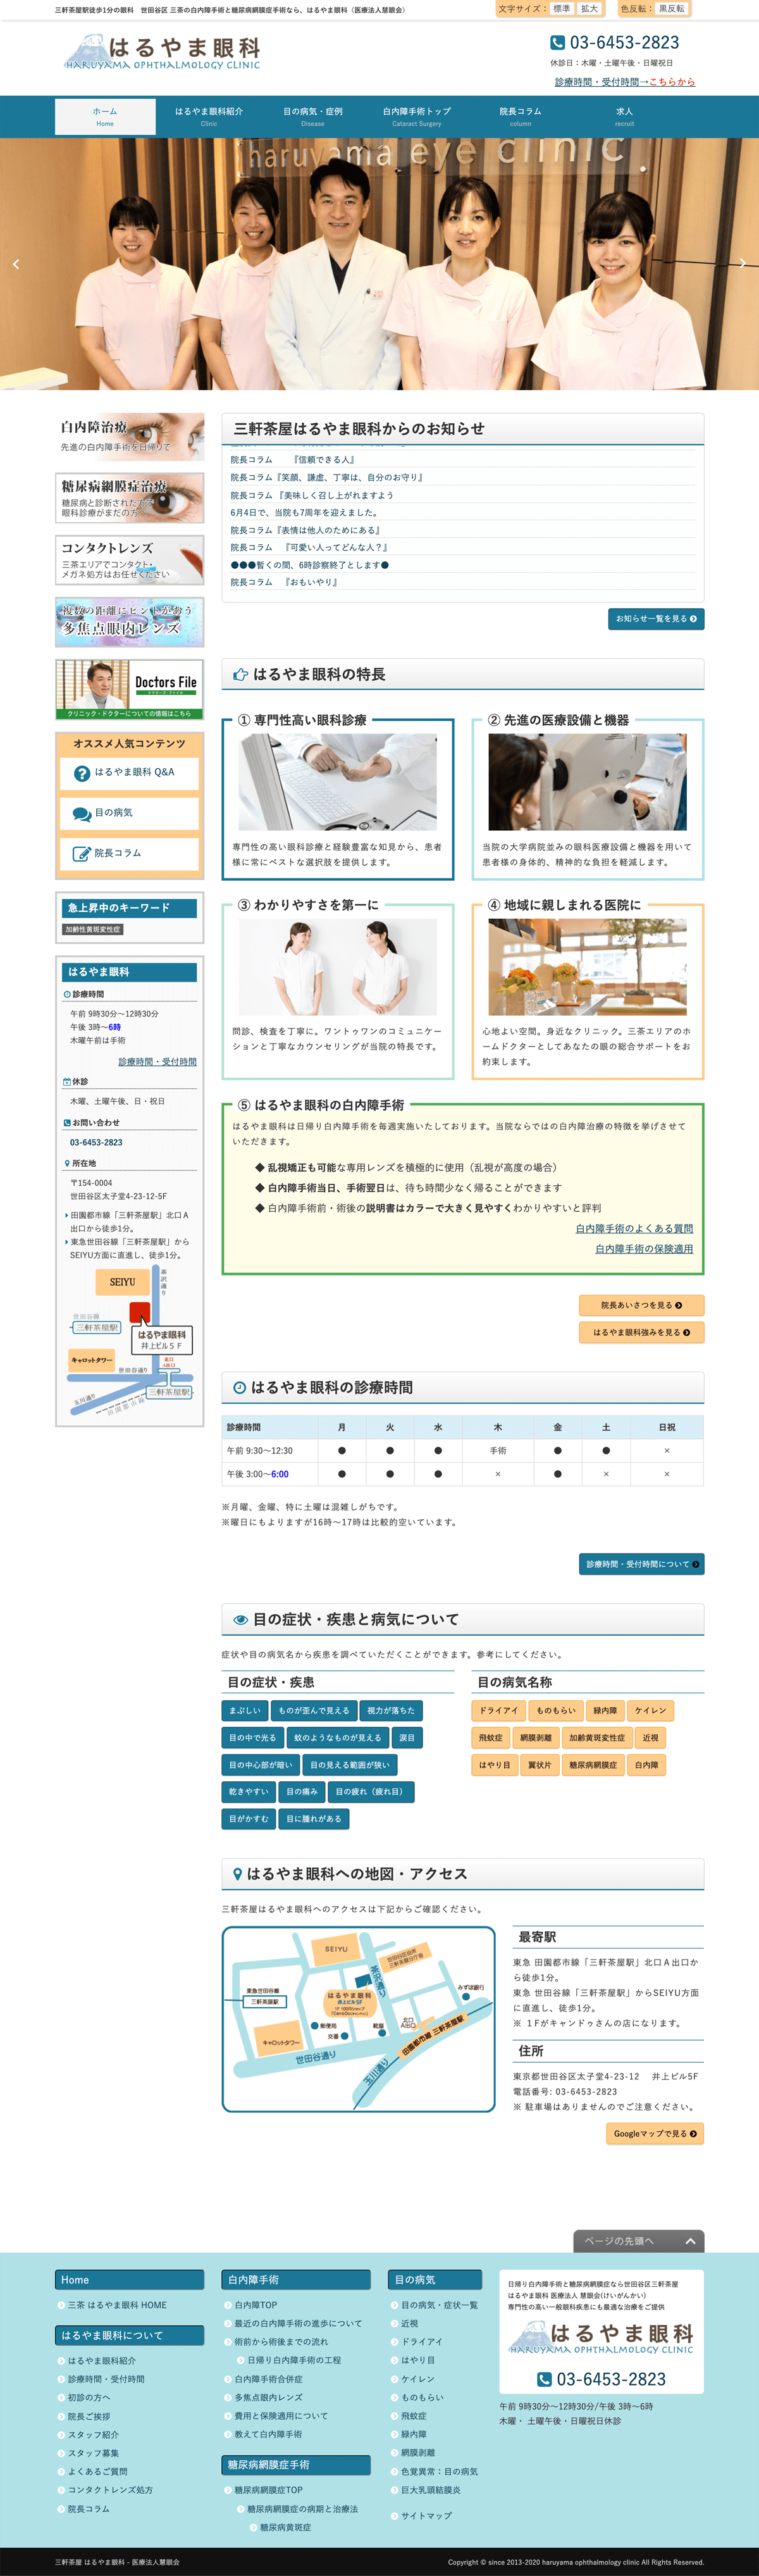Open the 白内障治療 sidebar banner

[x=130, y=437]
